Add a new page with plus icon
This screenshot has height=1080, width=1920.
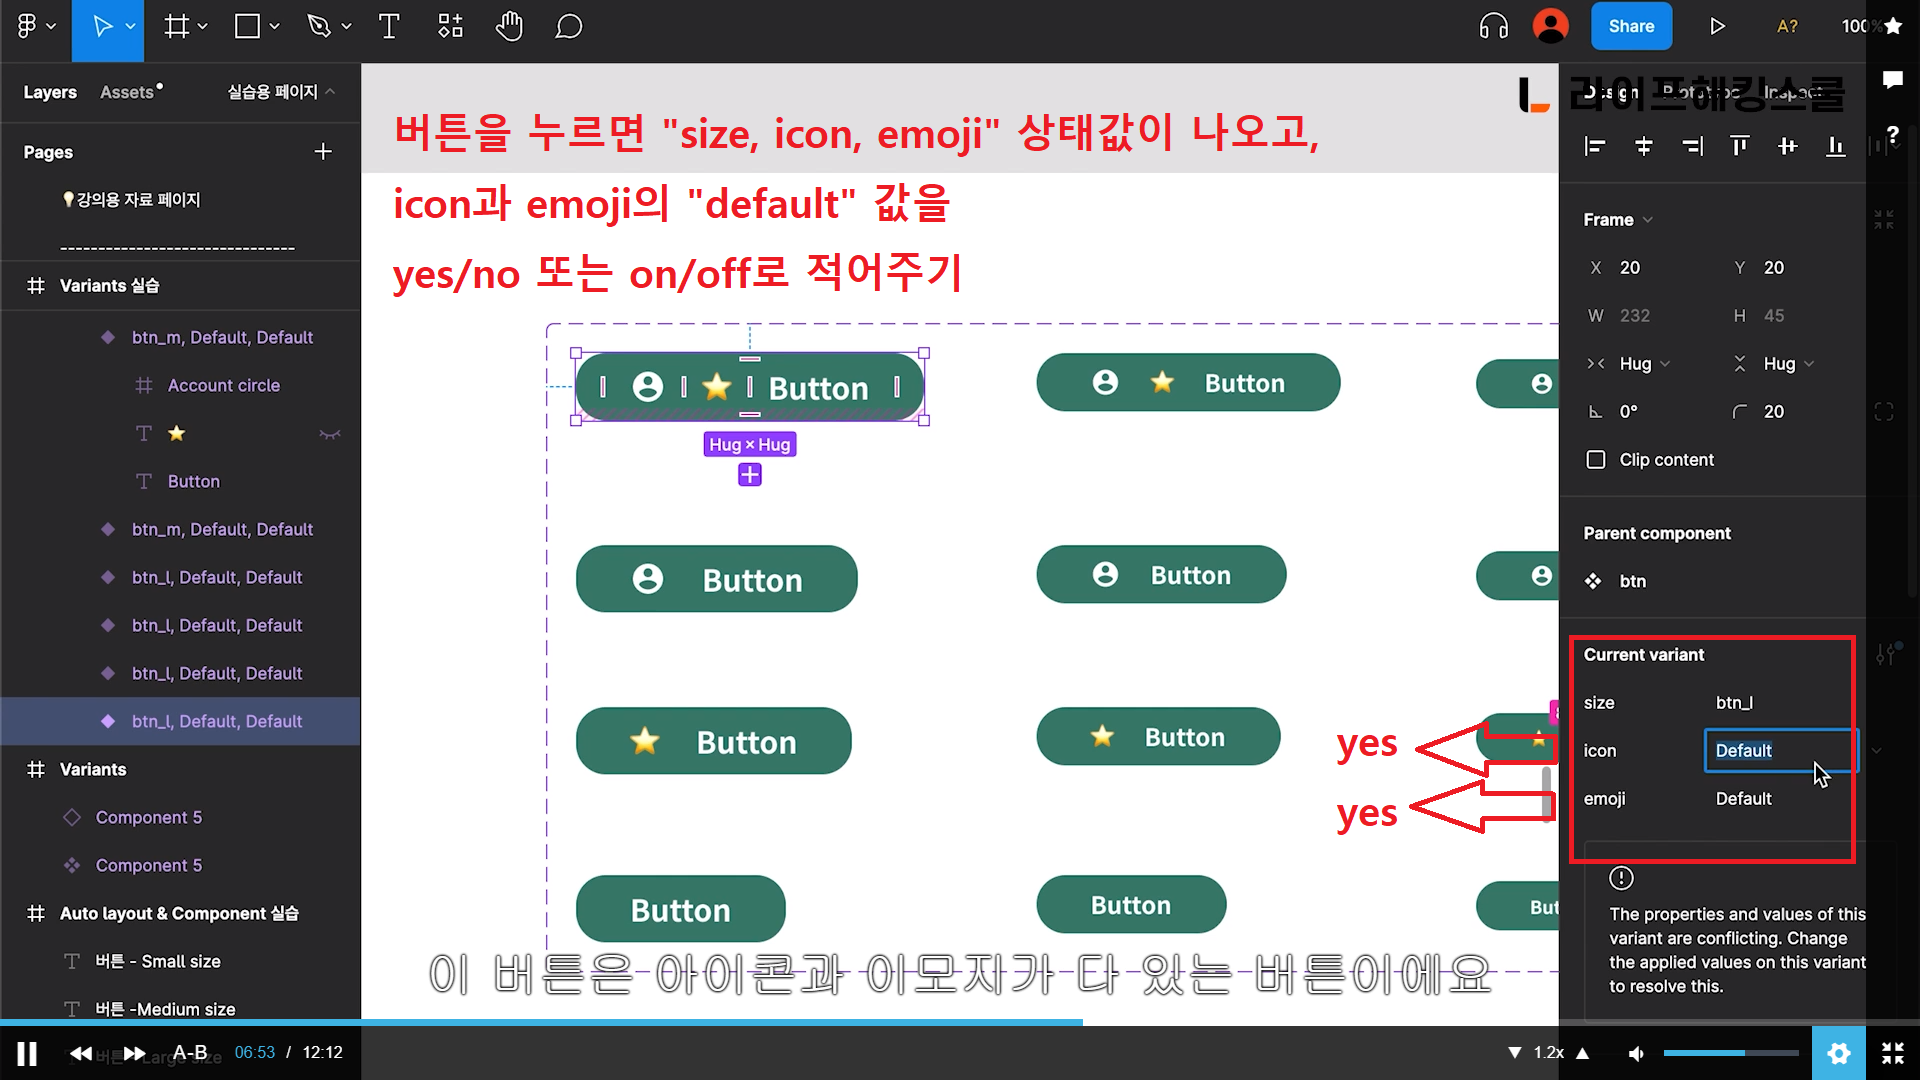click(x=323, y=152)
